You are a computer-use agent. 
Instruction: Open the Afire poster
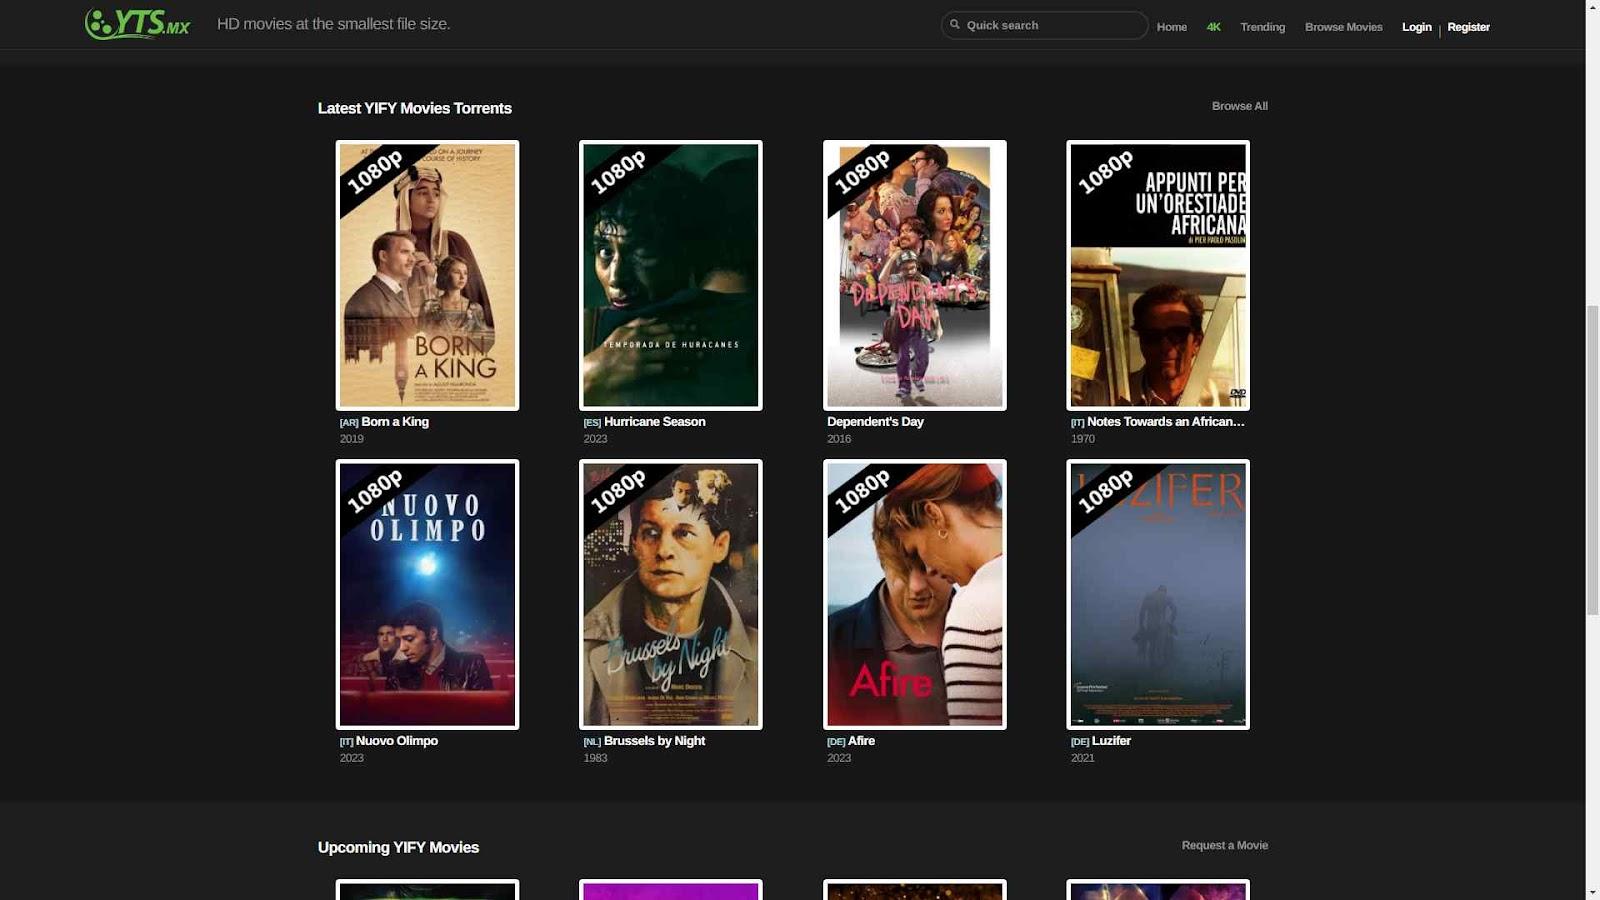914,594
